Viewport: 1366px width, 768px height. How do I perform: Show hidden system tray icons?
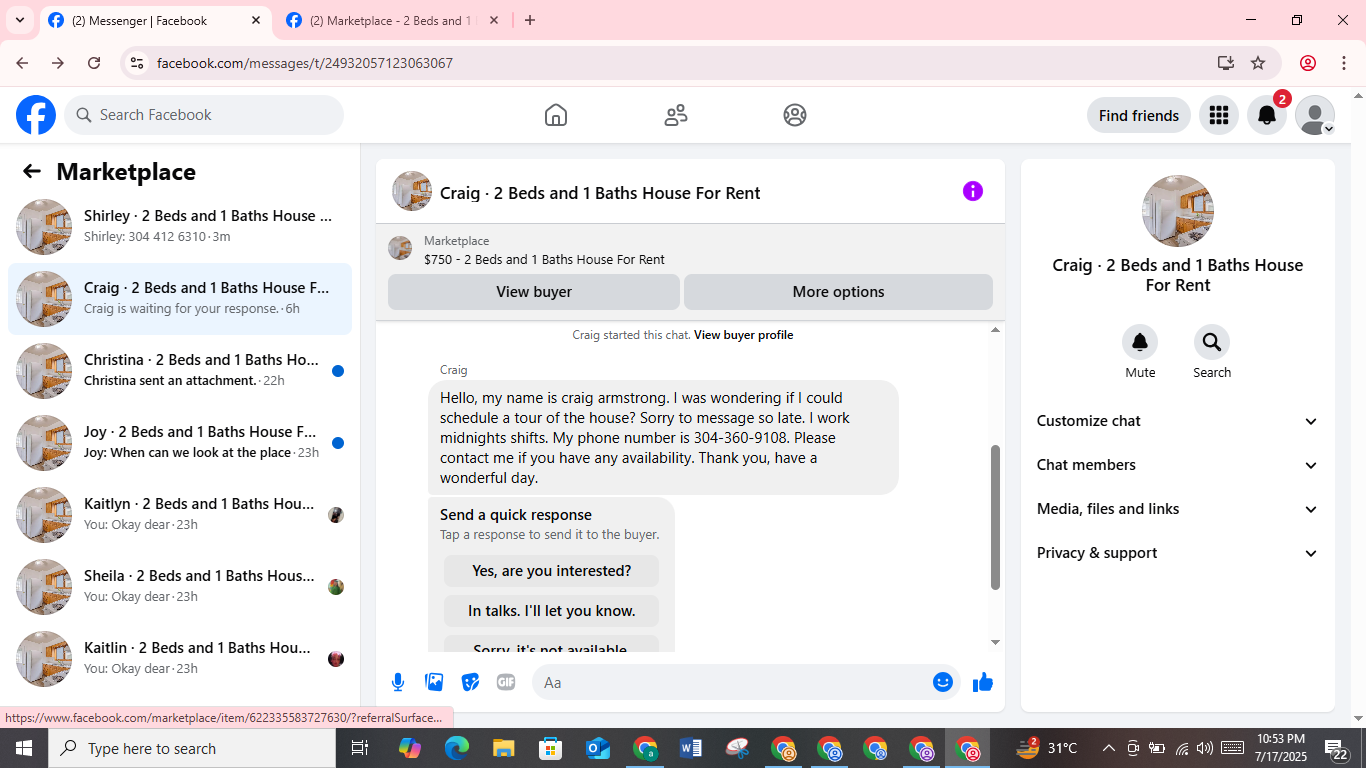point(1108,748)
